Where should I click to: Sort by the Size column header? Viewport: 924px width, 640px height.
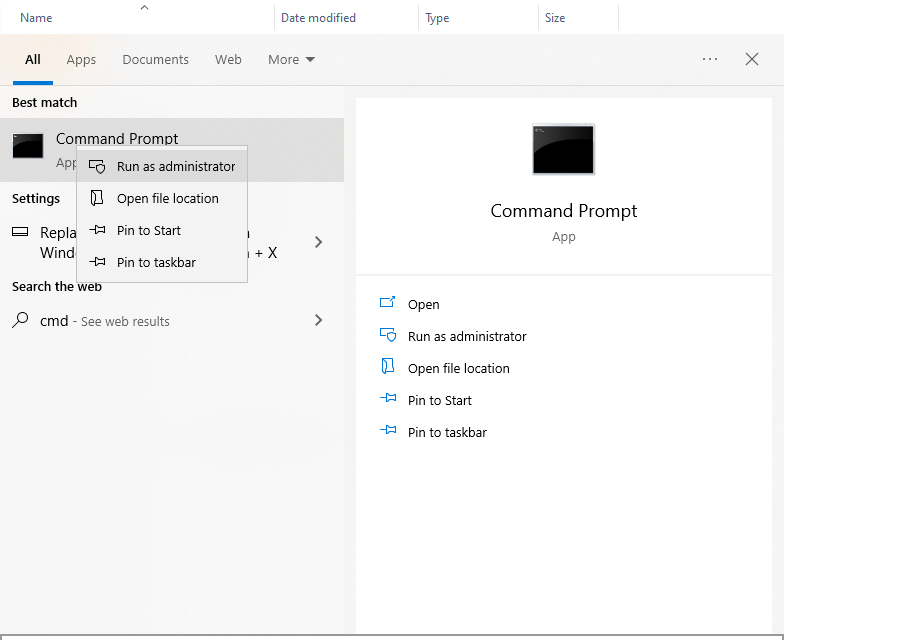[x=555, y=18]
